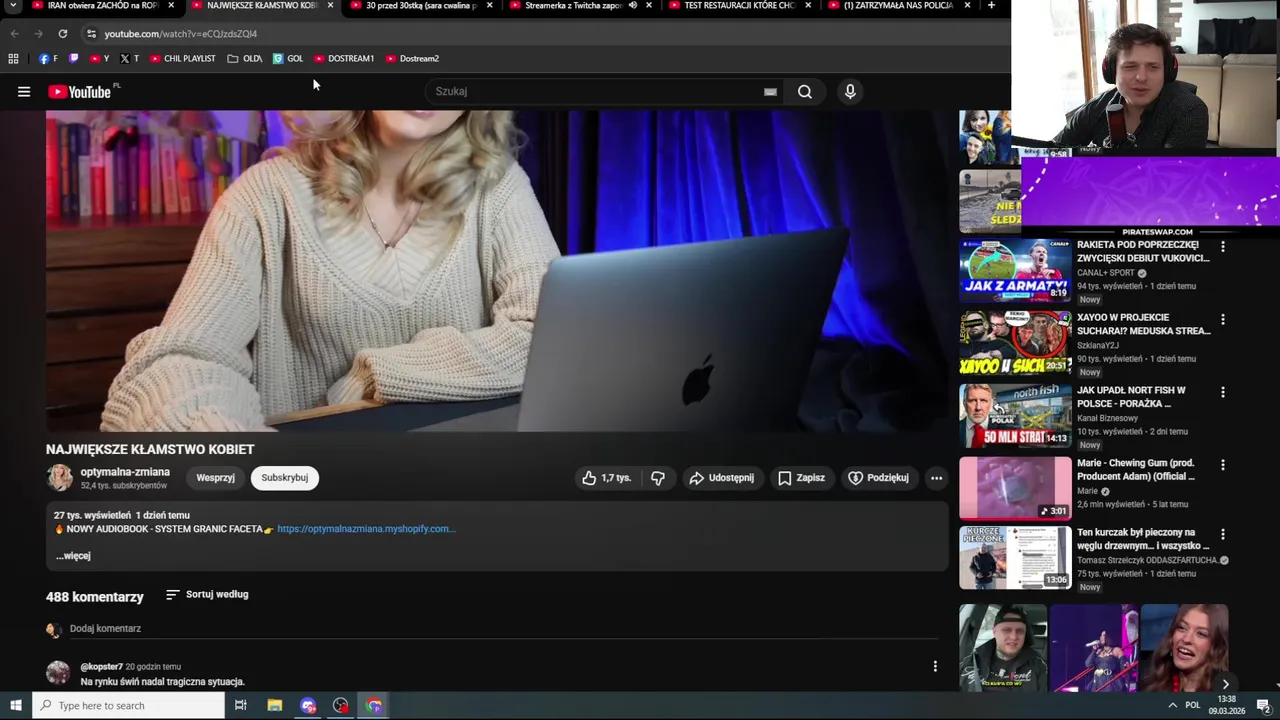Open options menu for kopster7 comment
The width and height of the screenshot is (1280, 720).
point(935,666)
